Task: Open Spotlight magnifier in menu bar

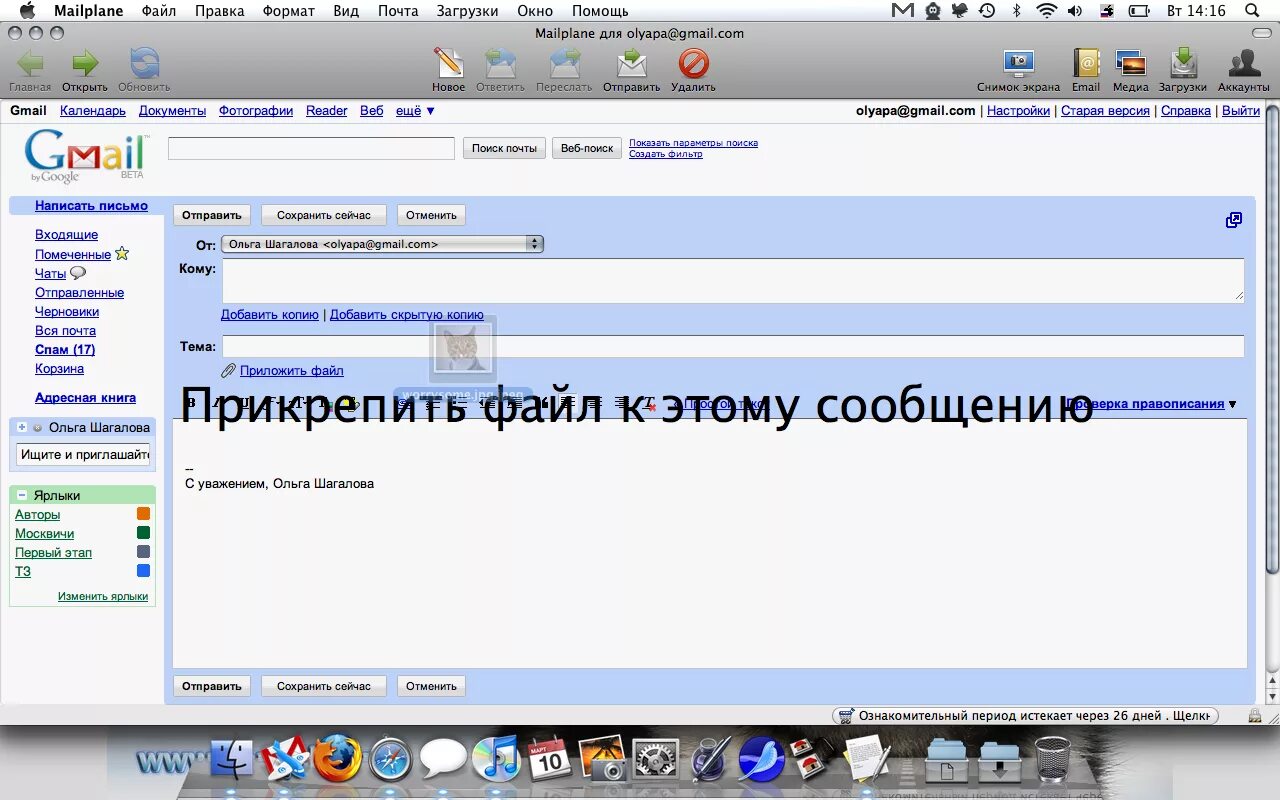Action: (x=1252, y=11)
